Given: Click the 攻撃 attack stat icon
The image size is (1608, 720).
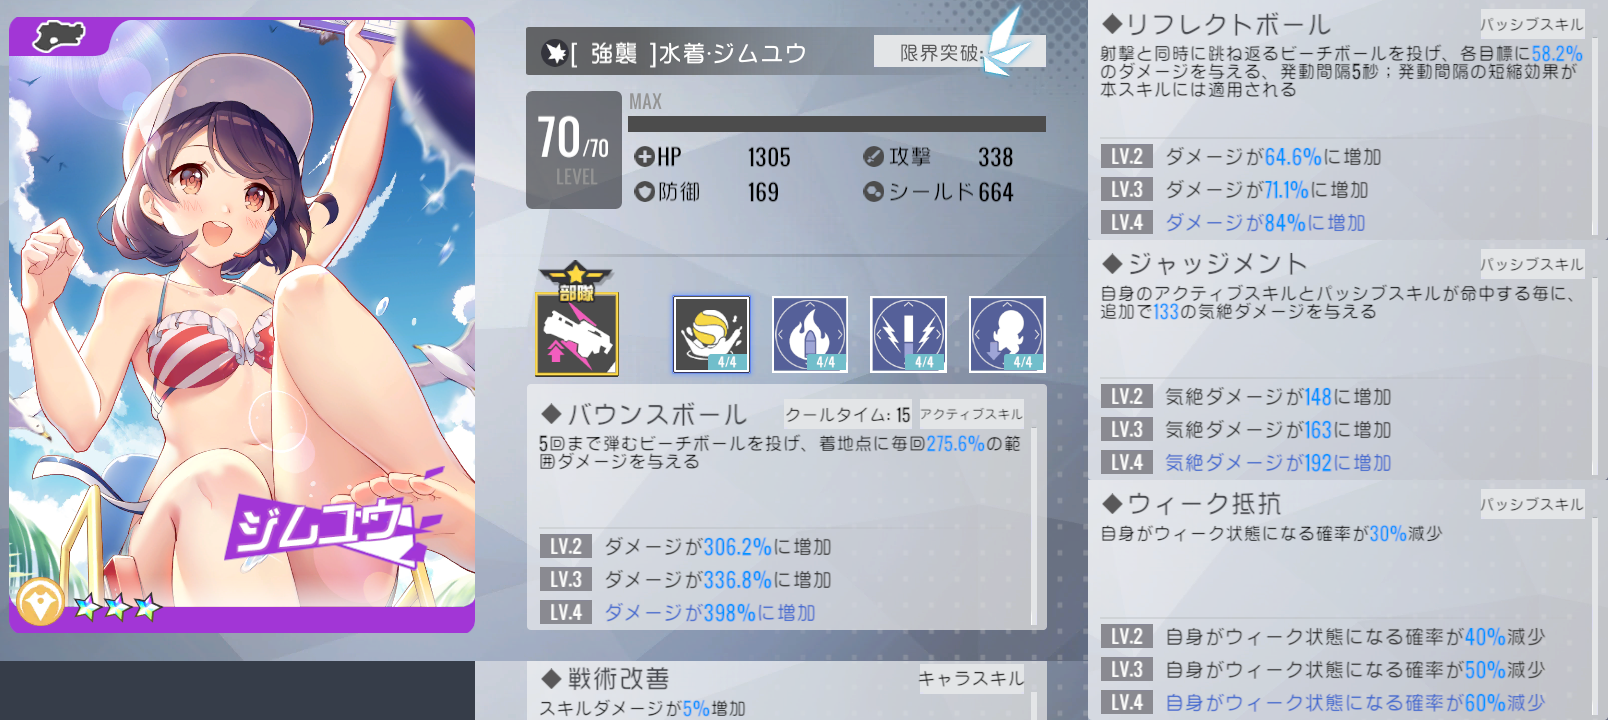Looking at the screenshot, I should (873, 157).
